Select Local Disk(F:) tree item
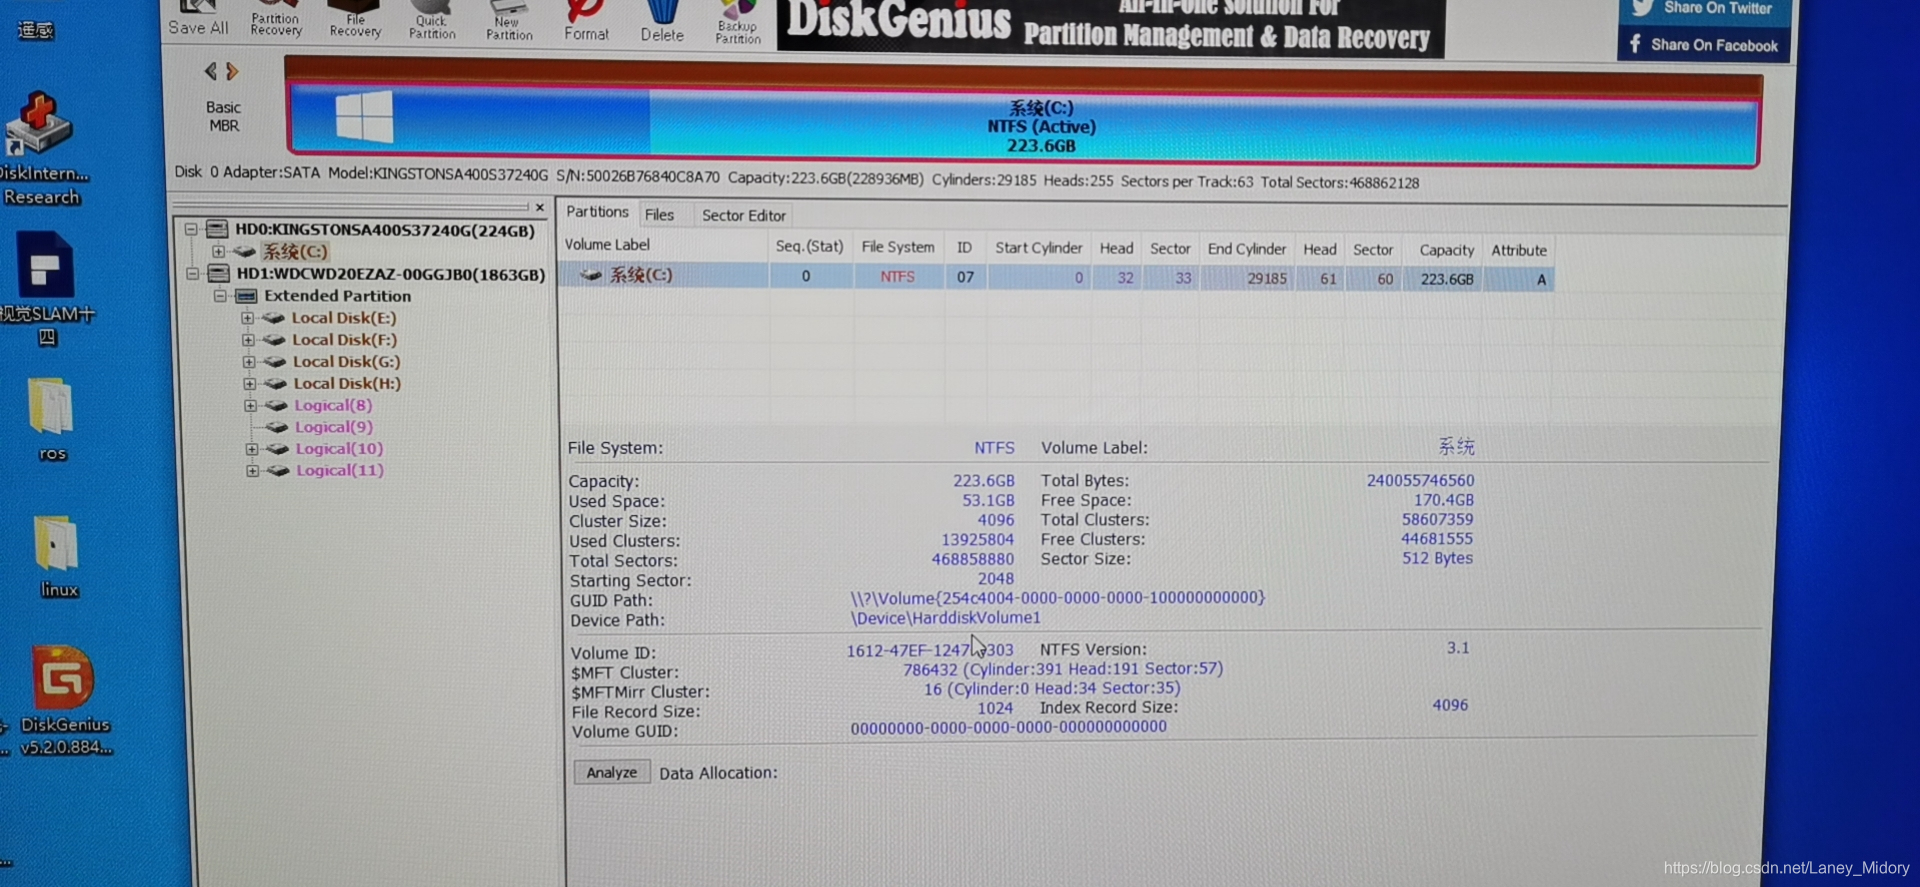This screenshot has width=1920, height=887. (344, 340)
